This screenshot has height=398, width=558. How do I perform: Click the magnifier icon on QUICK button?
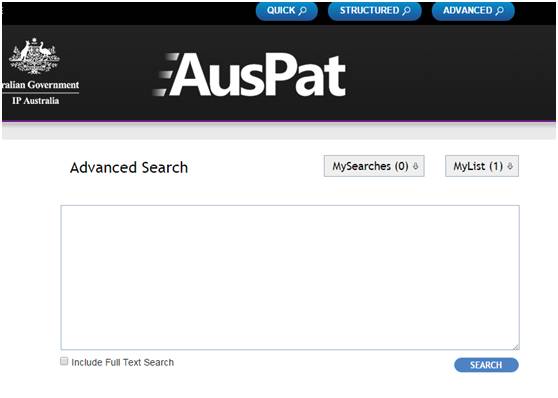click(303, 11)
